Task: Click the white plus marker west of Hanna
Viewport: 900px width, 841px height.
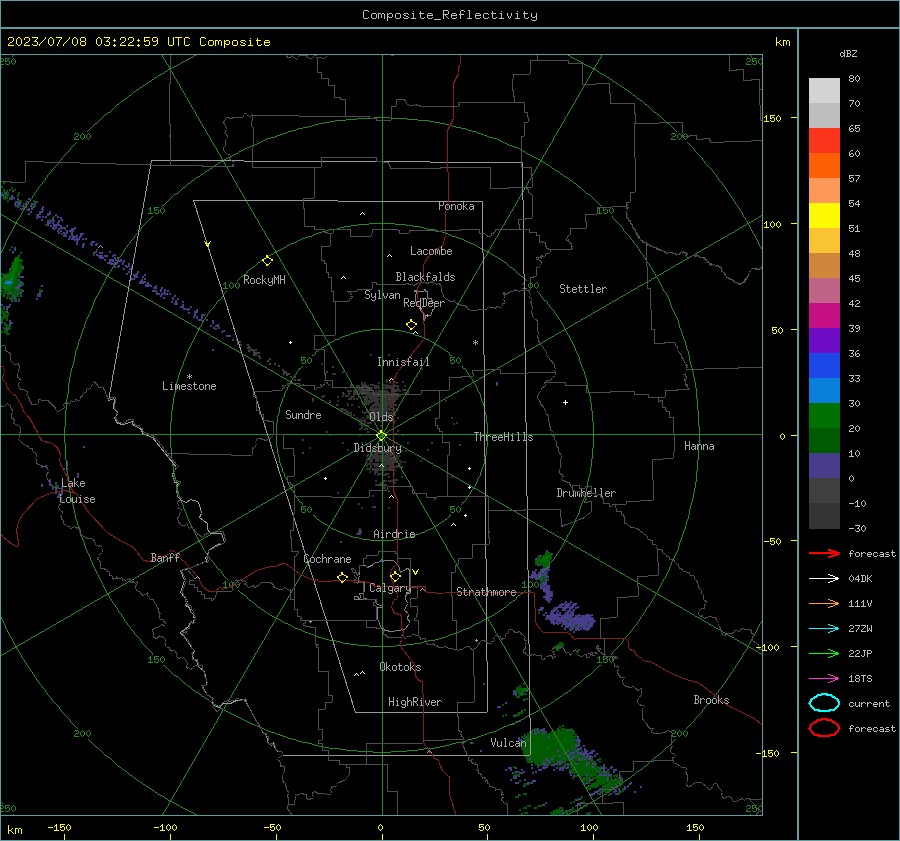Action: [565, 402]
